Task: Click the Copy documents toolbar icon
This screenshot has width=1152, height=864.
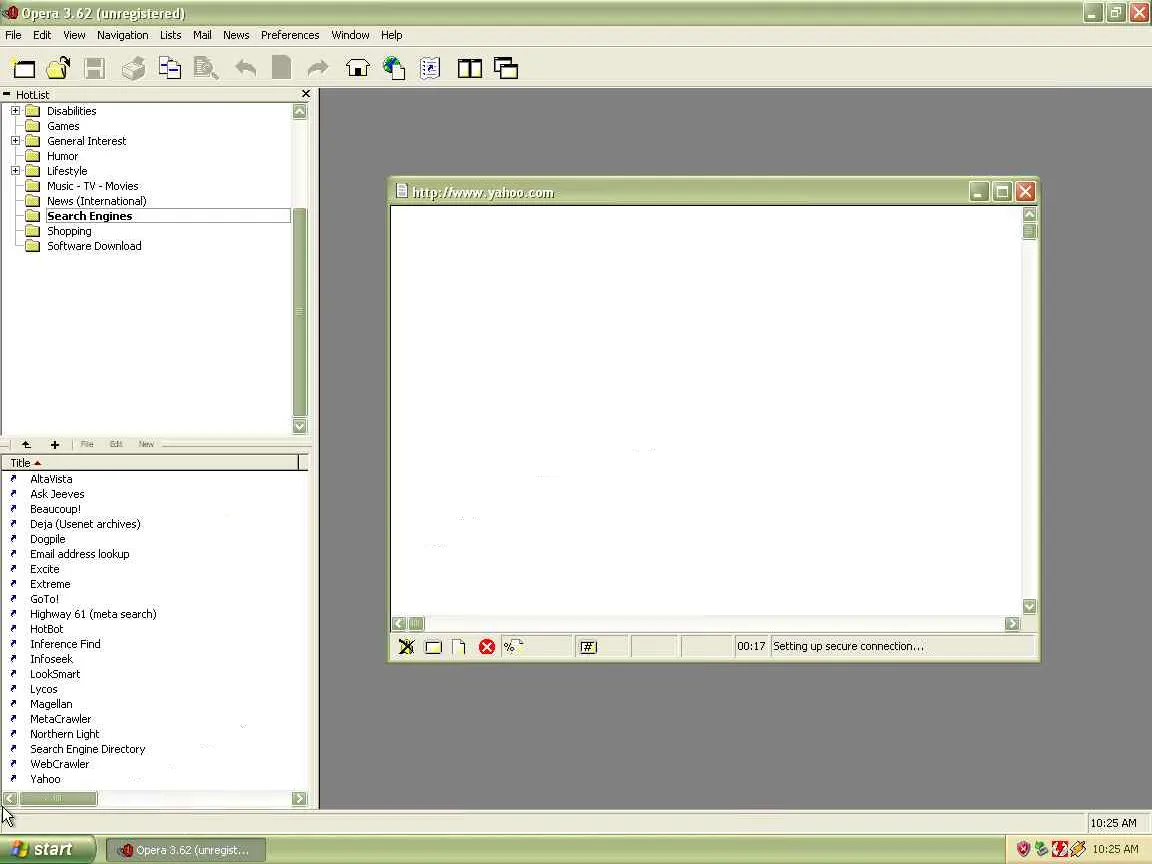Action: pos(170,68)
